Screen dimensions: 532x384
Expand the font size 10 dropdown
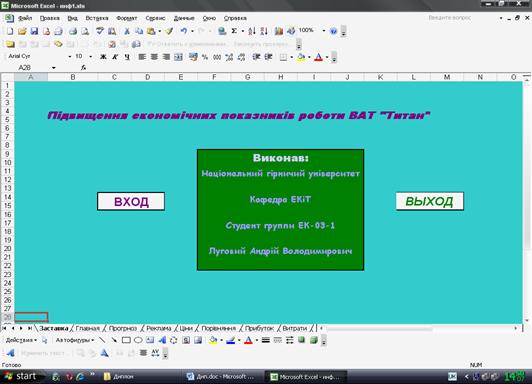point(91,57)
